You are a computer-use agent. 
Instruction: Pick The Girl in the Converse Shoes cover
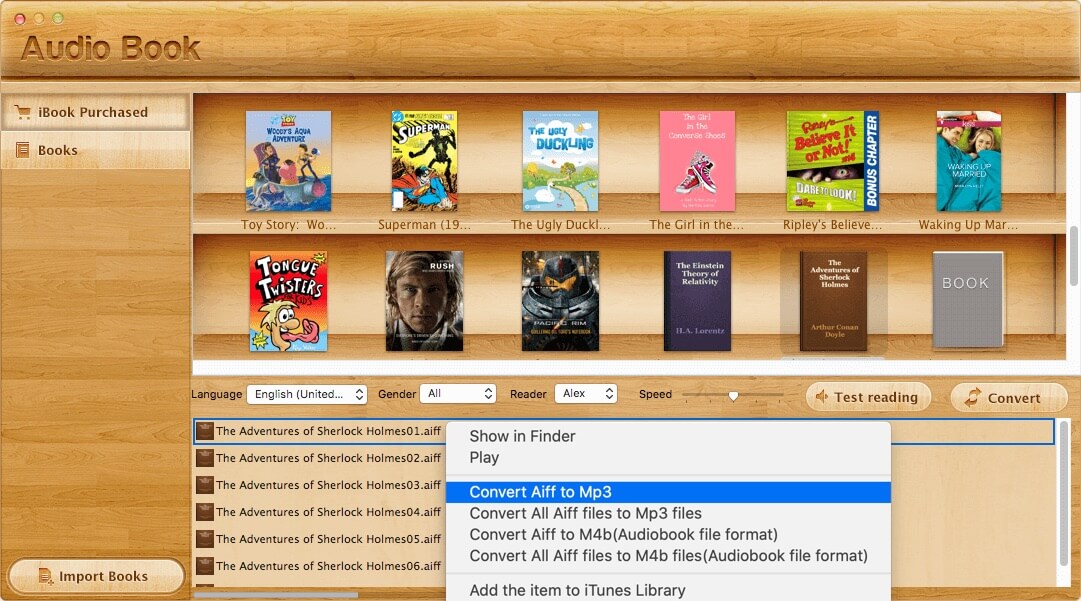697,161
